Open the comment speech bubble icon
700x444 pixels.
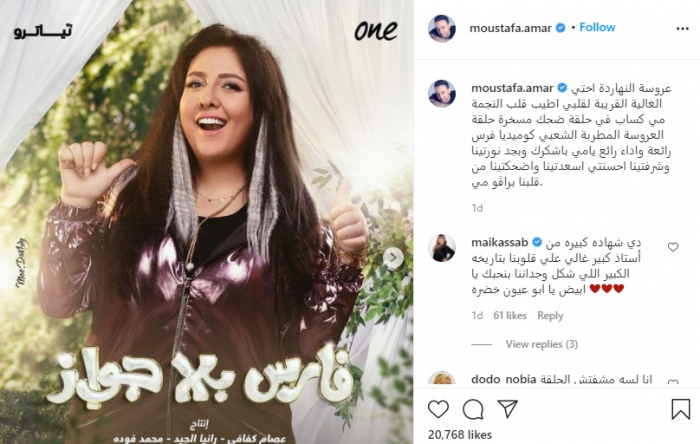(473, 409)
